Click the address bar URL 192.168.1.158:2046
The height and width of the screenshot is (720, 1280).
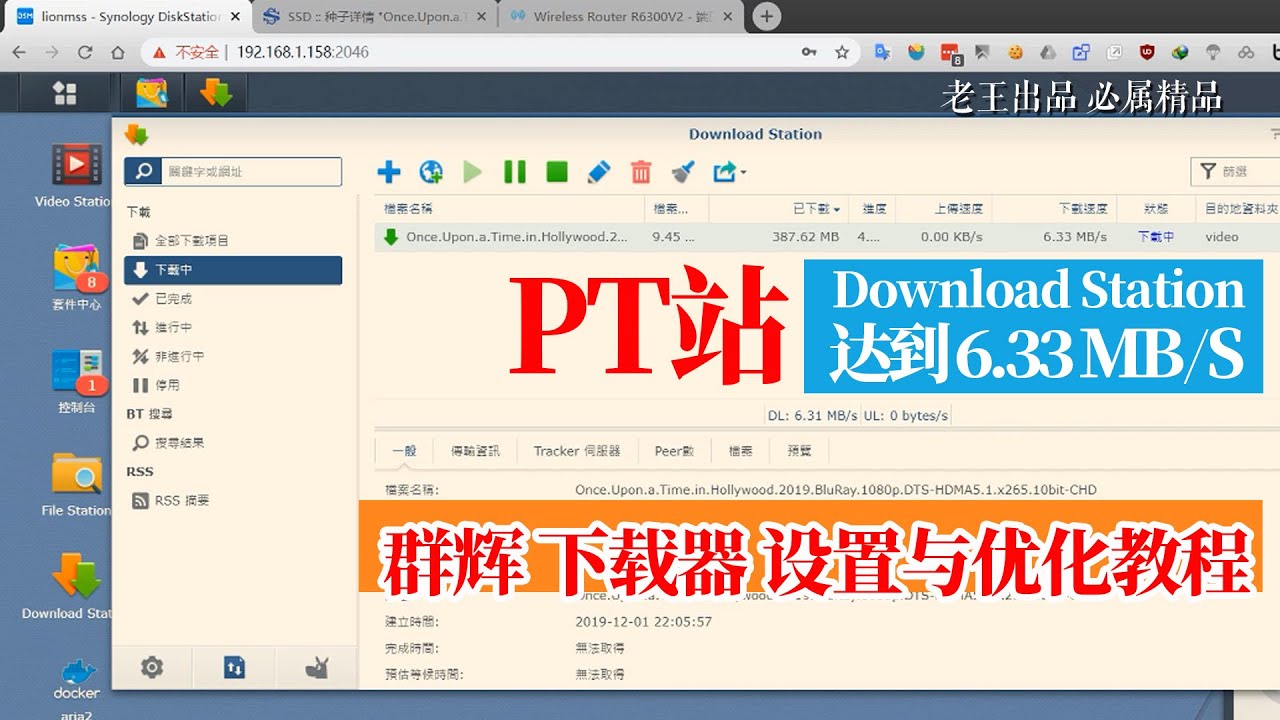click(x=303, y=52)
